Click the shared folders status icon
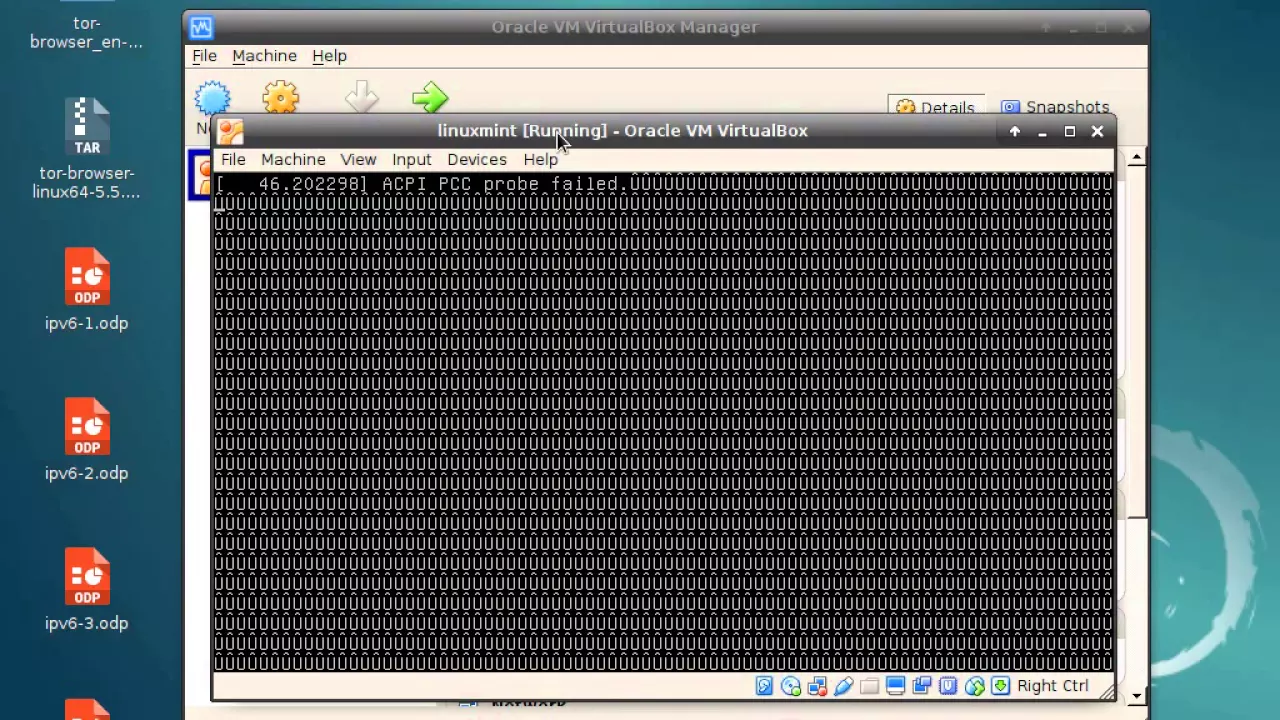The width and height of the screenshot is (1280, 720). [x=869, y=686]
